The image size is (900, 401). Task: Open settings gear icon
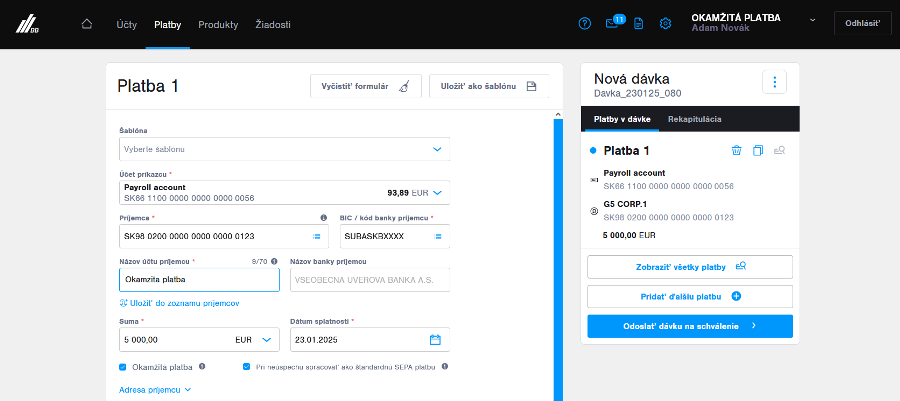point(665,24)
